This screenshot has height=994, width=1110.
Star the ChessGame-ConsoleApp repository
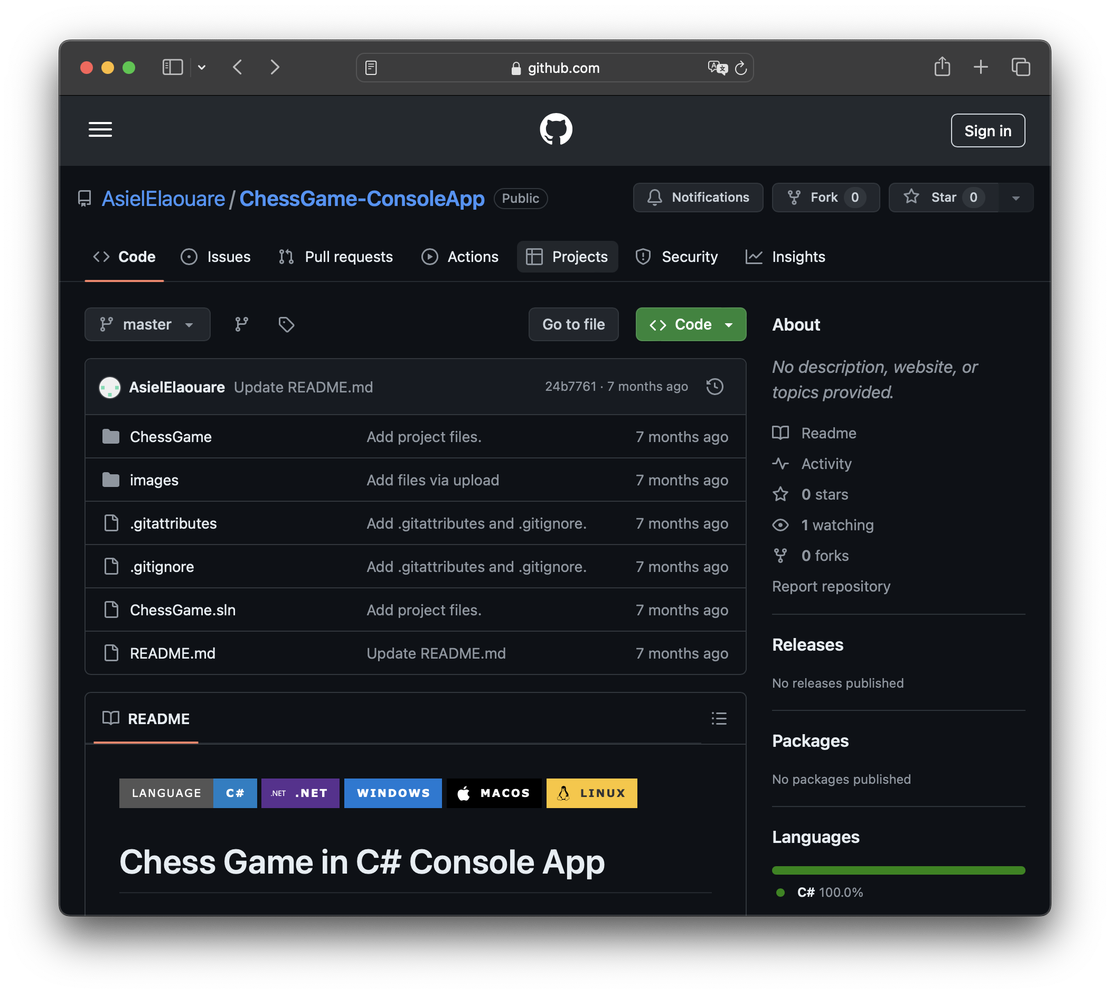click(x=941, y=197)
